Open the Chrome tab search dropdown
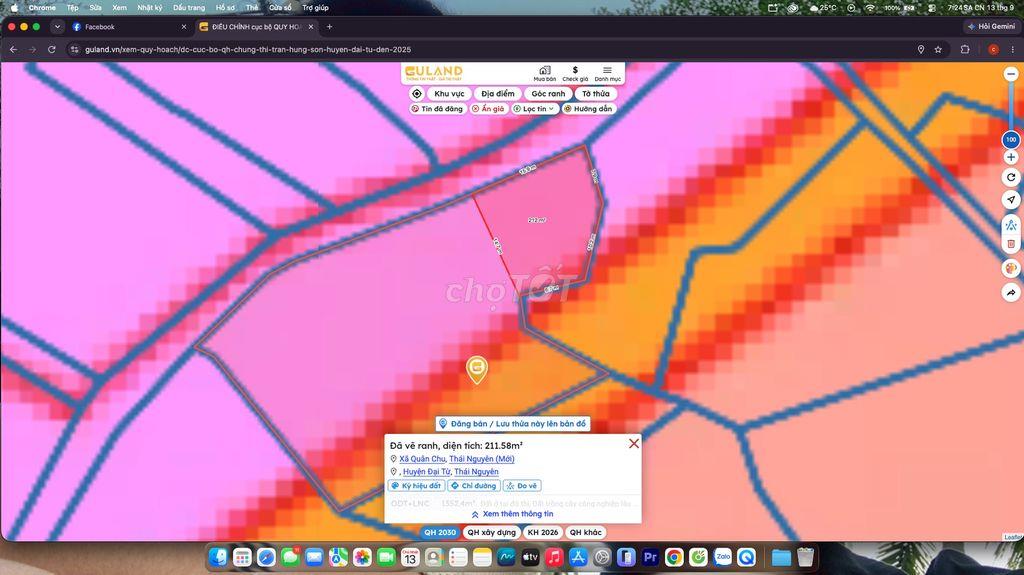 pos(57,27)
